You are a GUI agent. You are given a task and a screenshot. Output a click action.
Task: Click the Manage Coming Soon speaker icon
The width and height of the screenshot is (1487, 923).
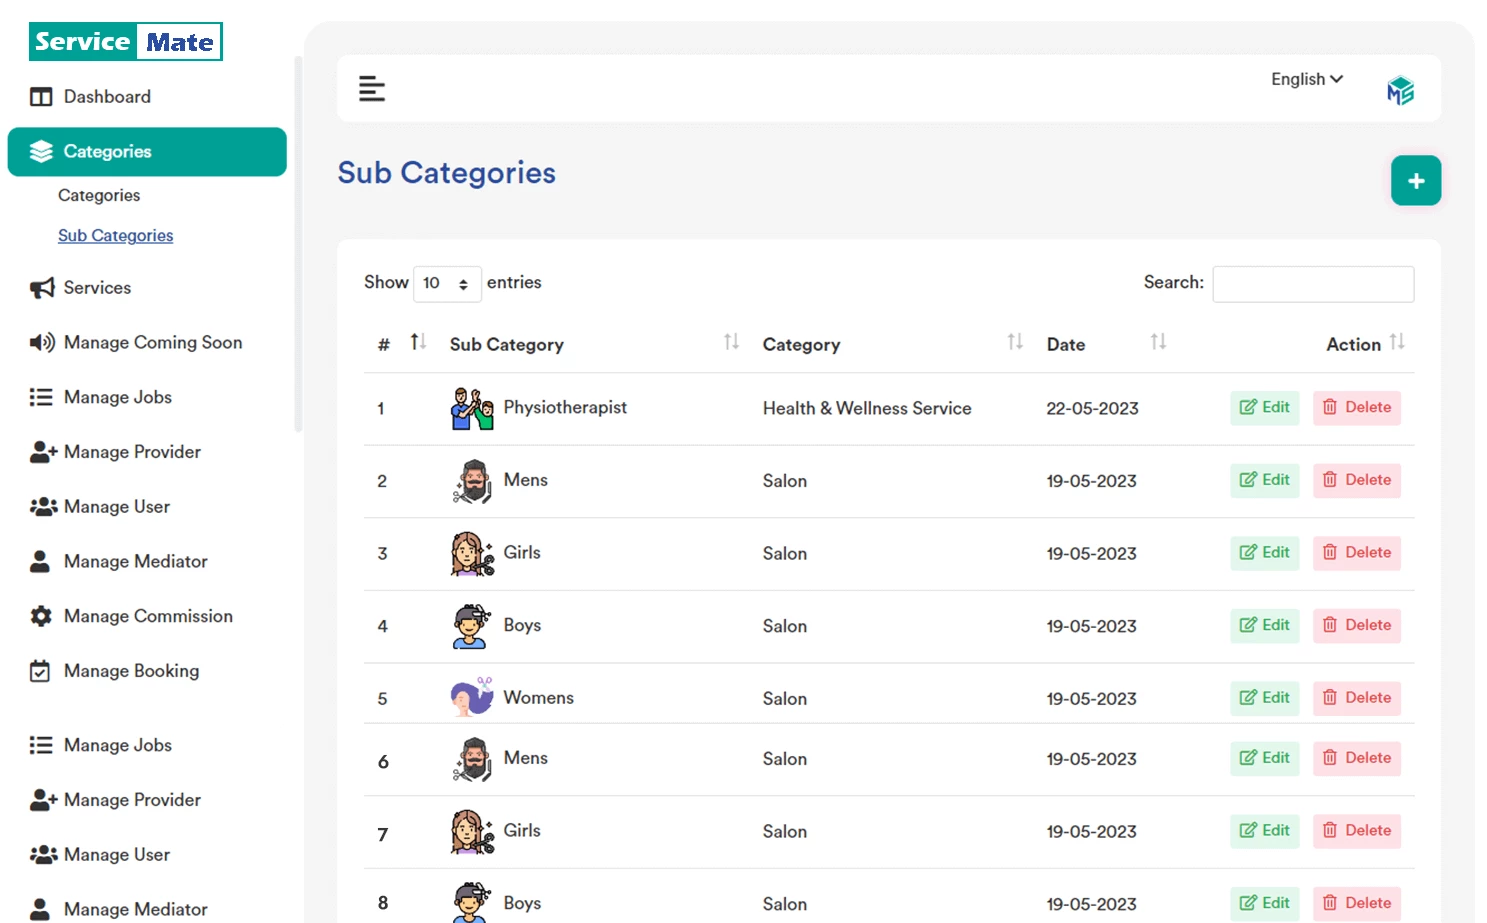point(41,342)
